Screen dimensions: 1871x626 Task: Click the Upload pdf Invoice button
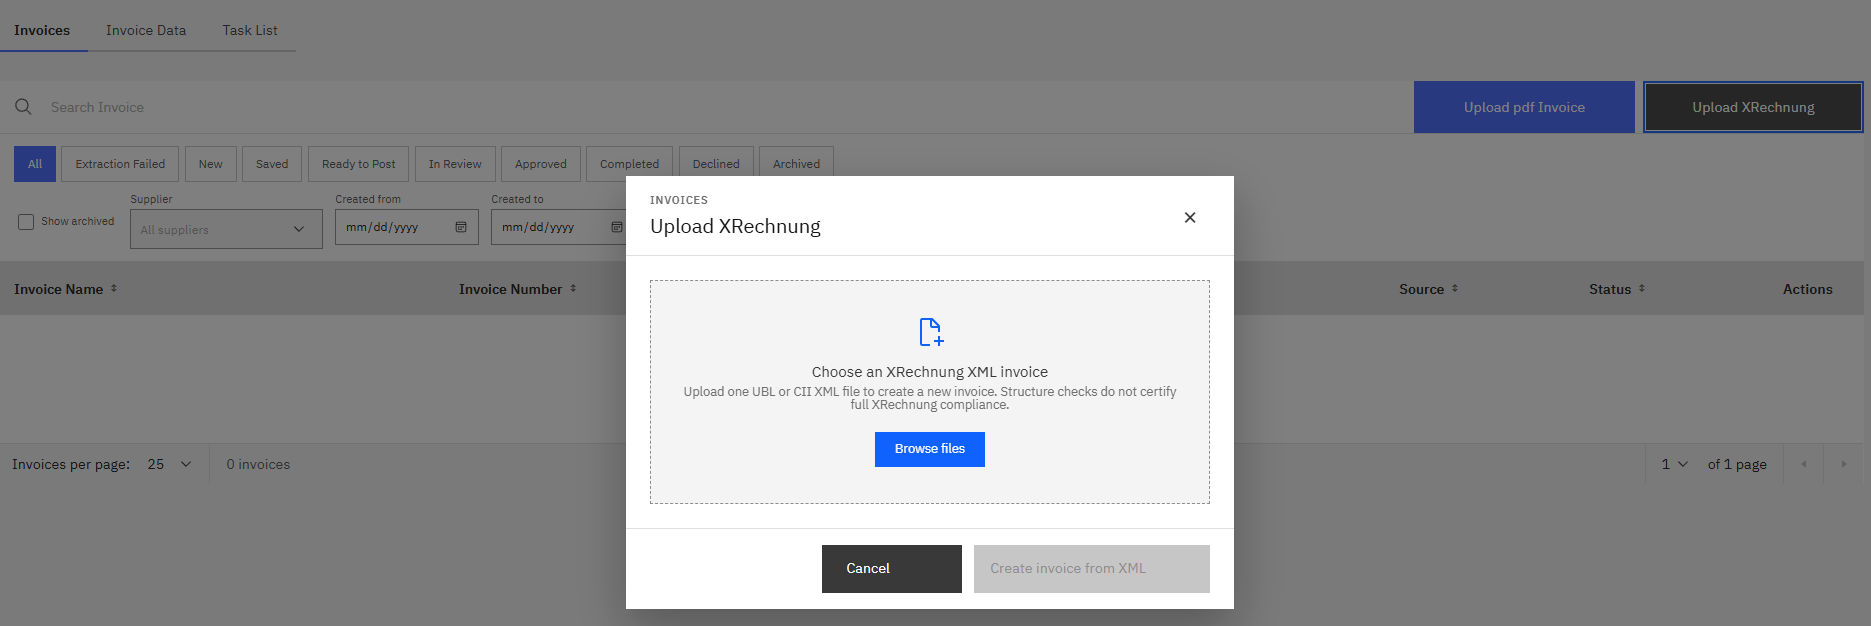(x=1524, y=107)
